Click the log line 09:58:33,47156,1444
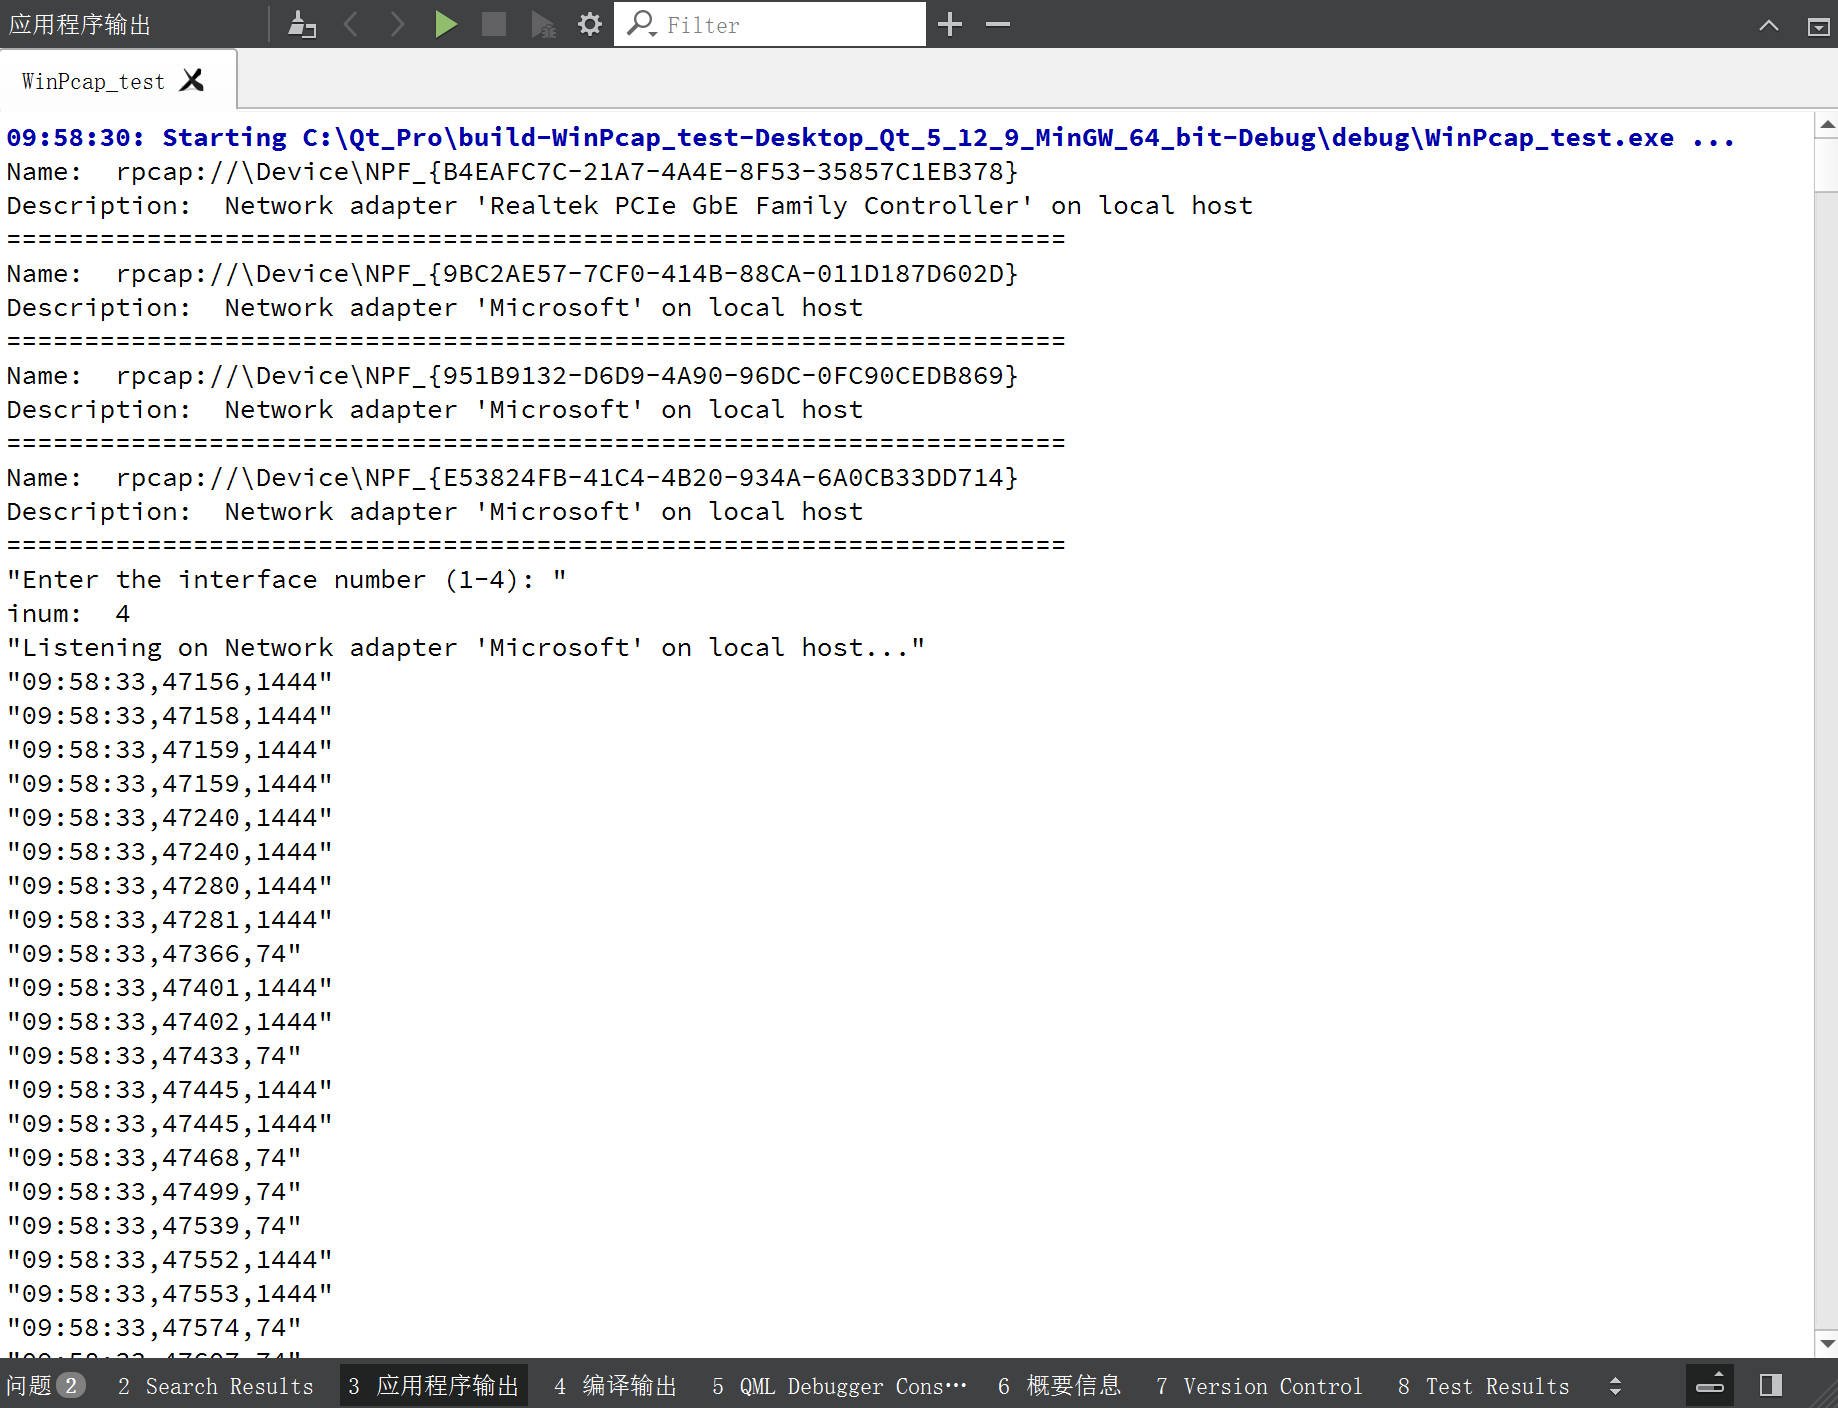Viewport: 1838px width, 1408px height. tap(170, 681)
